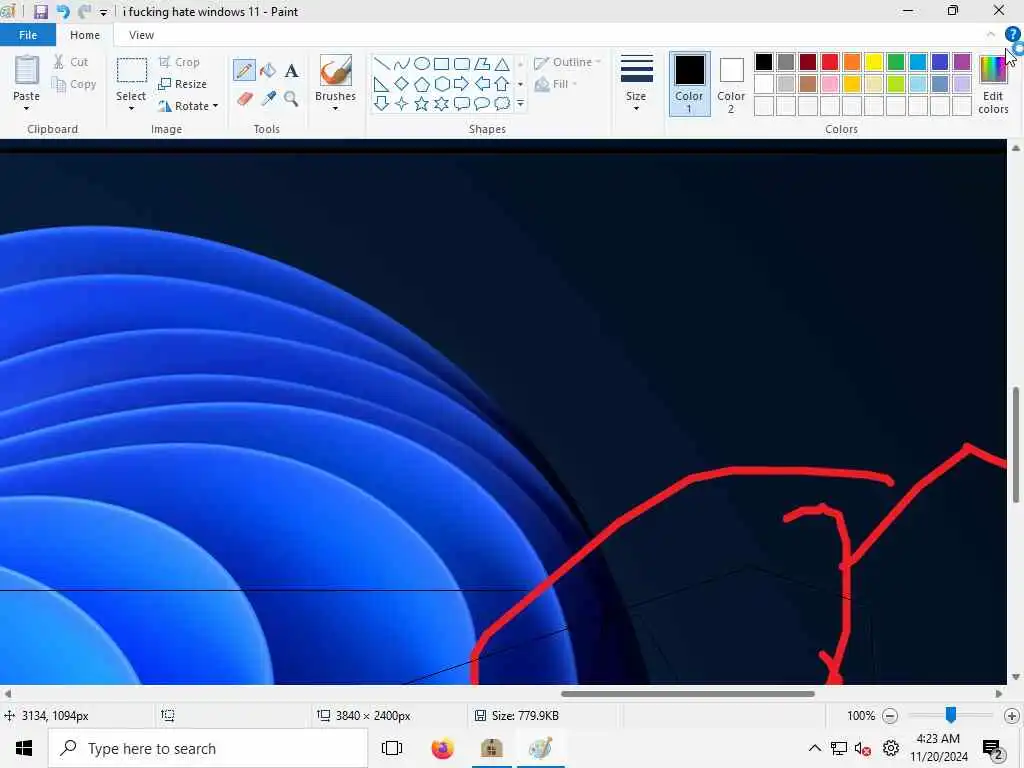Choose the Line shape

click(382, 63)
